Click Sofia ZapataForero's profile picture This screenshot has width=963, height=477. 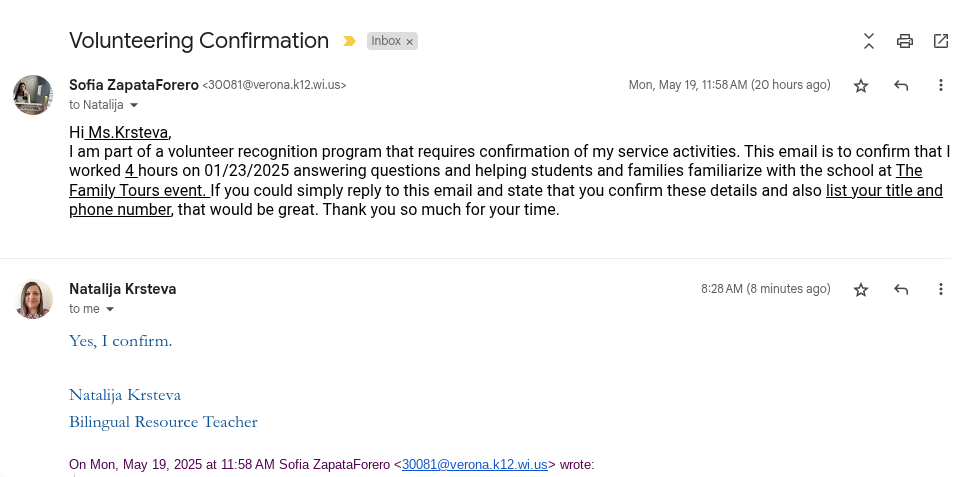click(33, 95)
